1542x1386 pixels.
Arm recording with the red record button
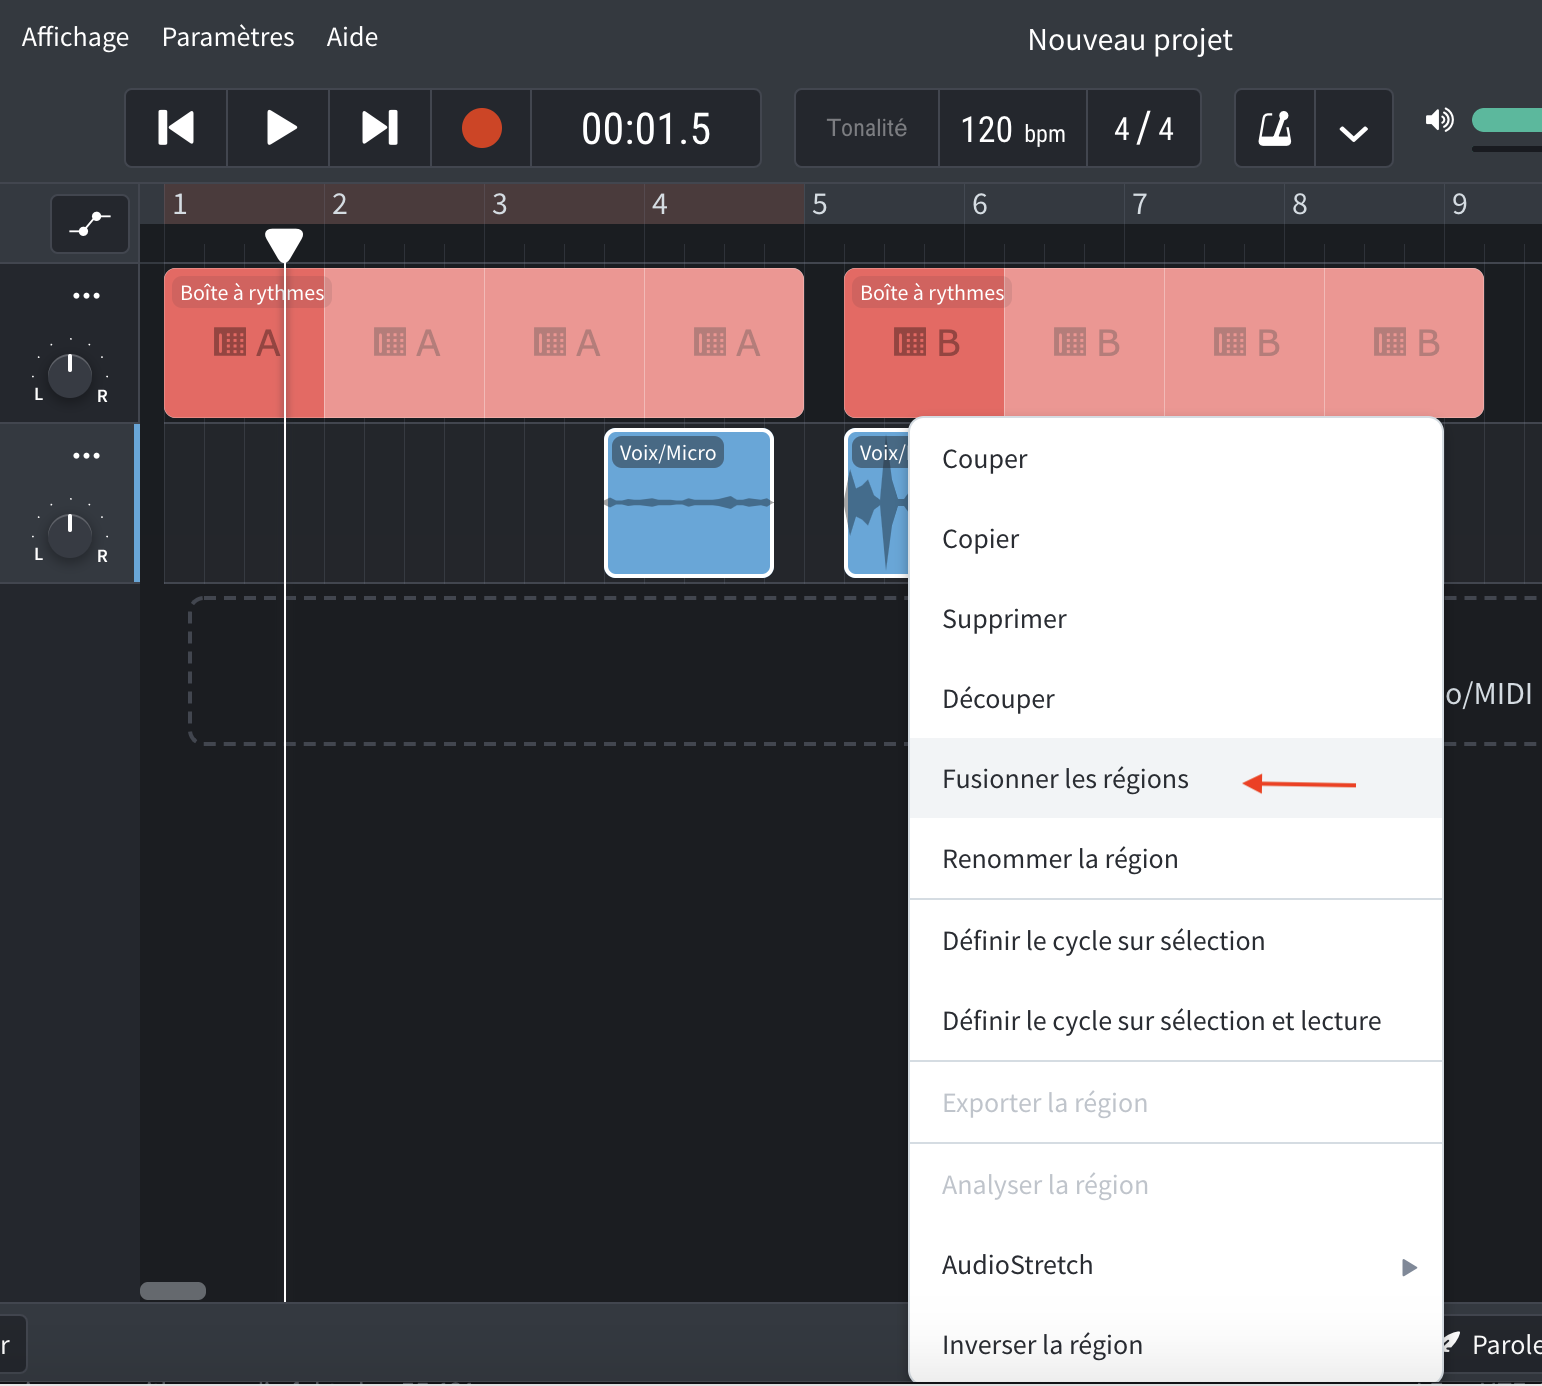pos(481,128)
